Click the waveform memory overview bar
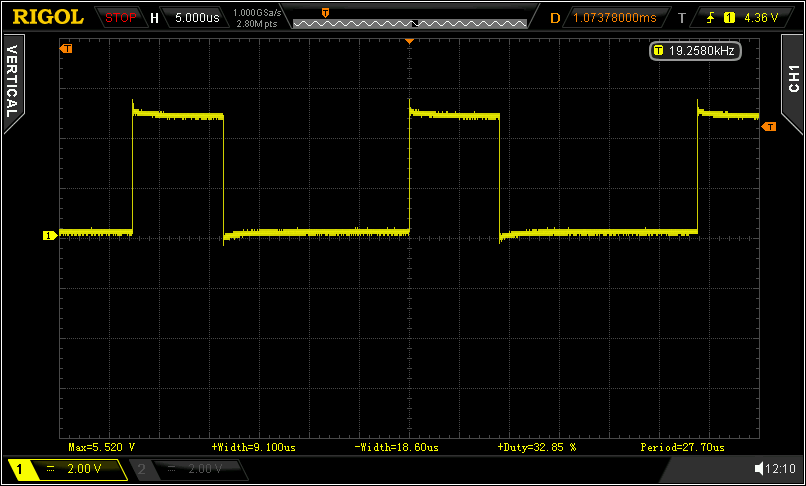Screen dimensions: 806x486 tap(410, 22)
